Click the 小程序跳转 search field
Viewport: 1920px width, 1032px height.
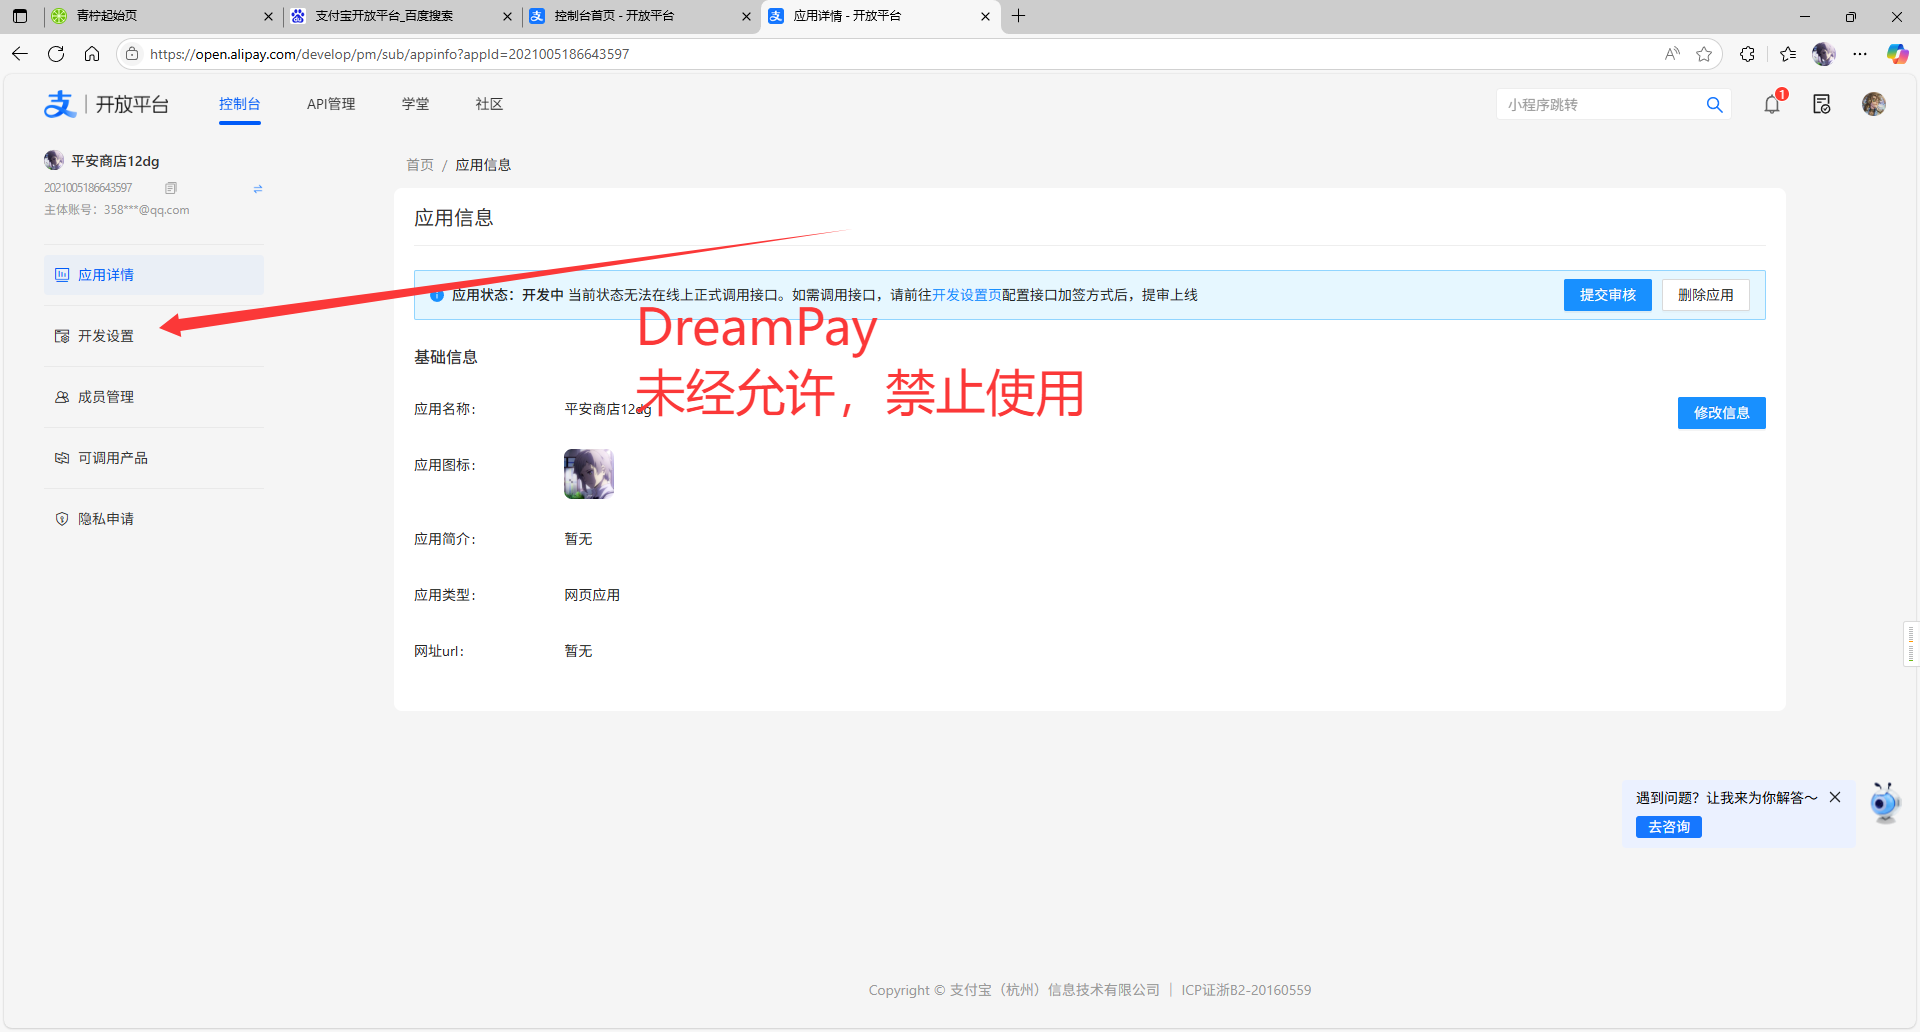[x=1600, y=105]
